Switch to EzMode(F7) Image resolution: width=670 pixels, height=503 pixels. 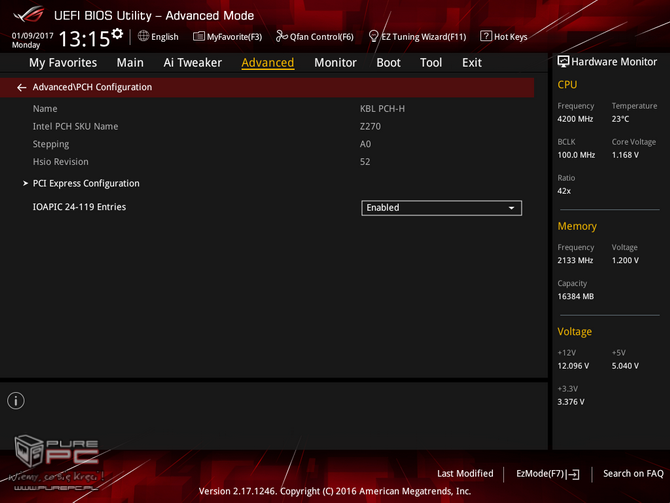tap(547, 474)
